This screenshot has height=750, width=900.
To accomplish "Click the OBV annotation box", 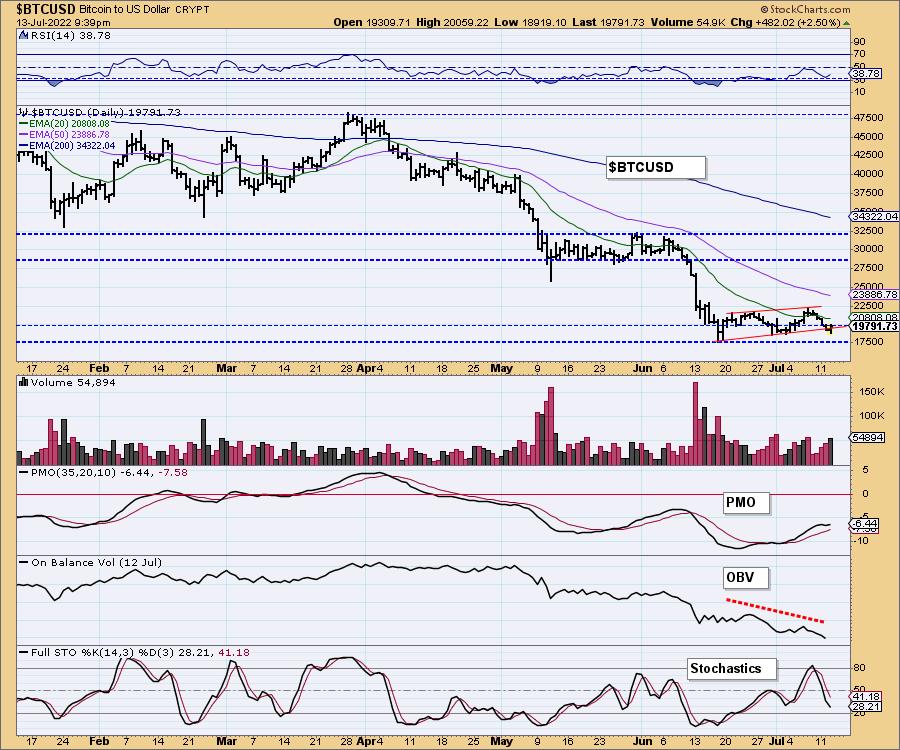I will click(746, 577).
